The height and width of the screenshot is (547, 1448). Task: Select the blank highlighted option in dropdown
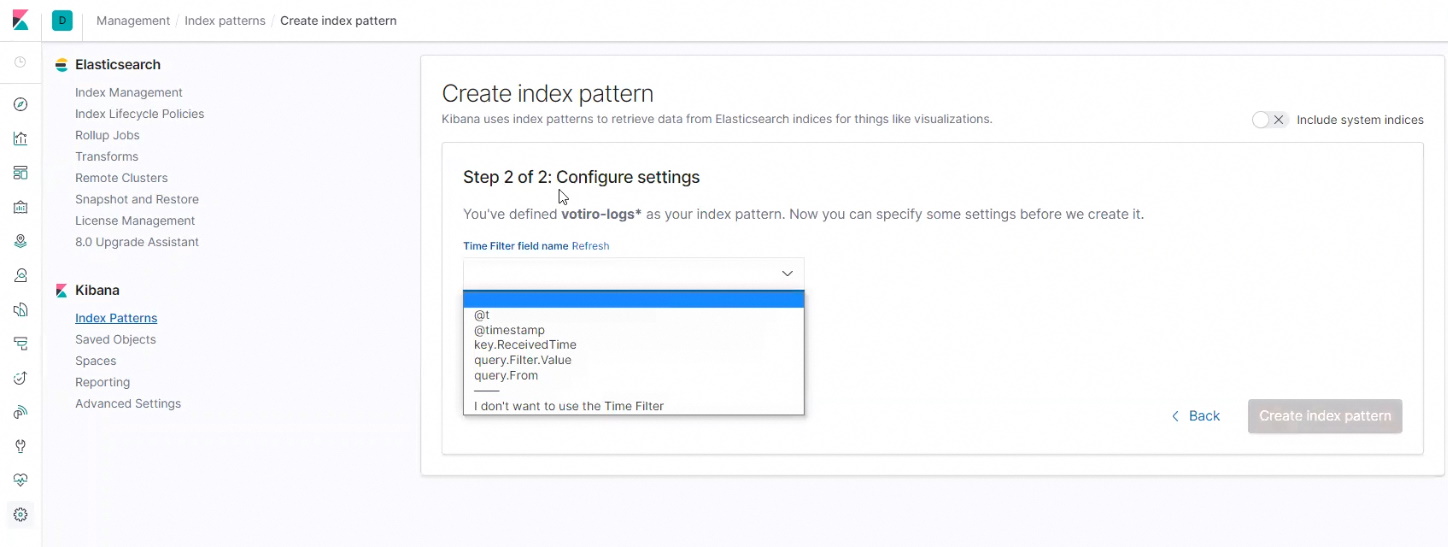(x=633, y=299)
